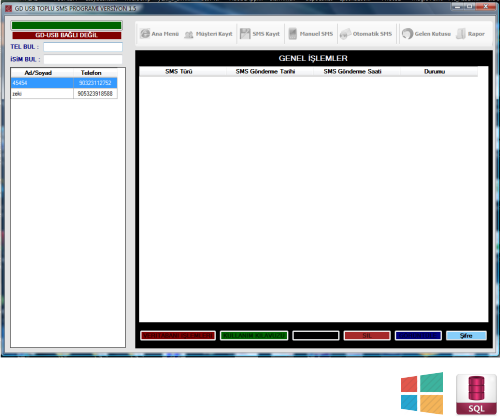Image resolution: width=500 pixels, height=418 pixels.
Task: Select the zeki contact row
Action: 64,94
